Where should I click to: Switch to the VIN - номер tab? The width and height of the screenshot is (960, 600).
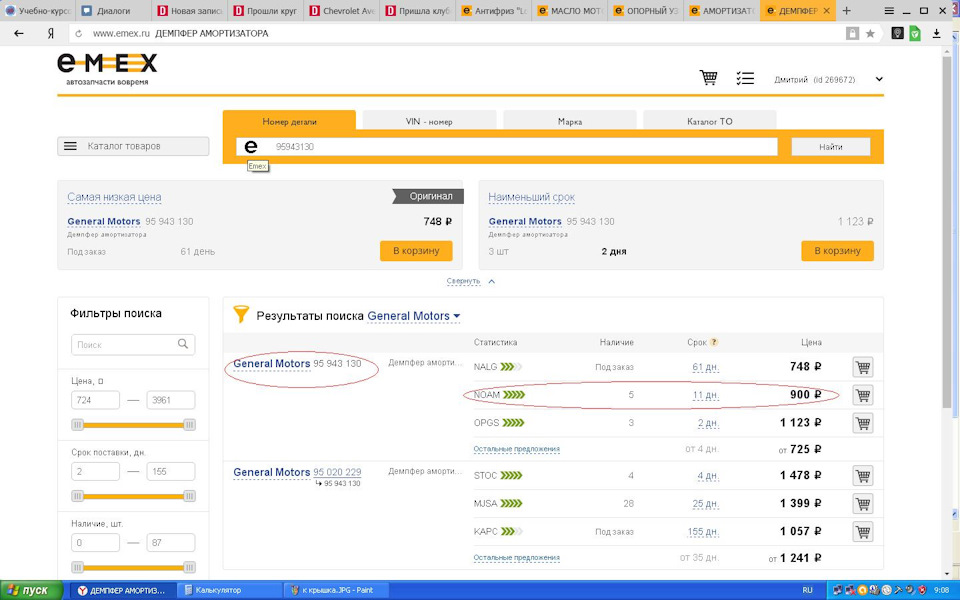429,121
